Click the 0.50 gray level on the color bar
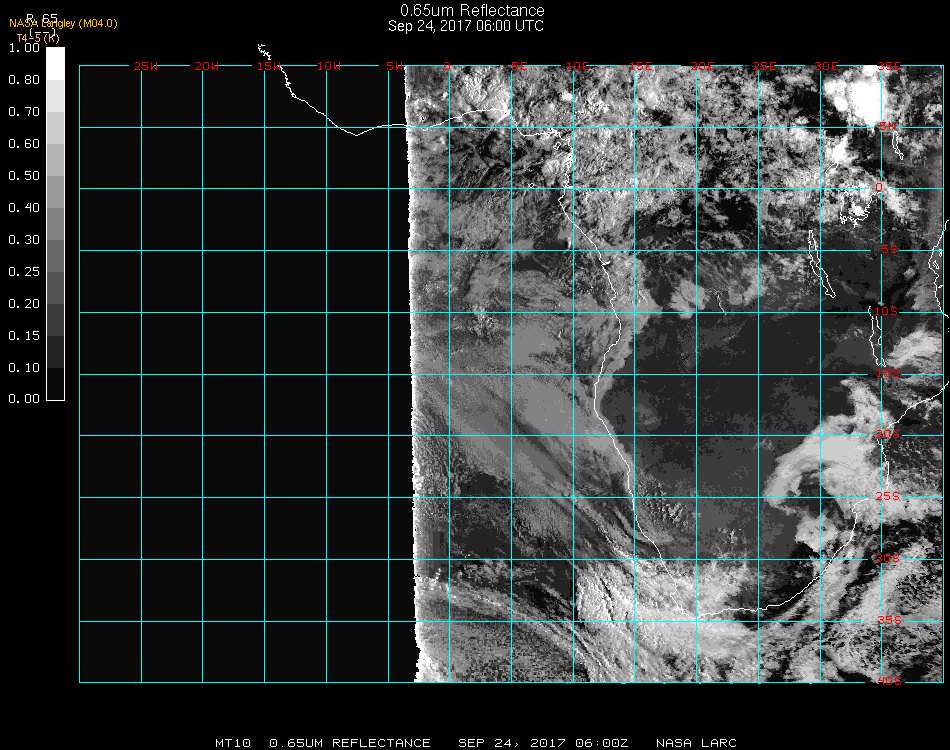The image size is (950, 750). [55, 176]
